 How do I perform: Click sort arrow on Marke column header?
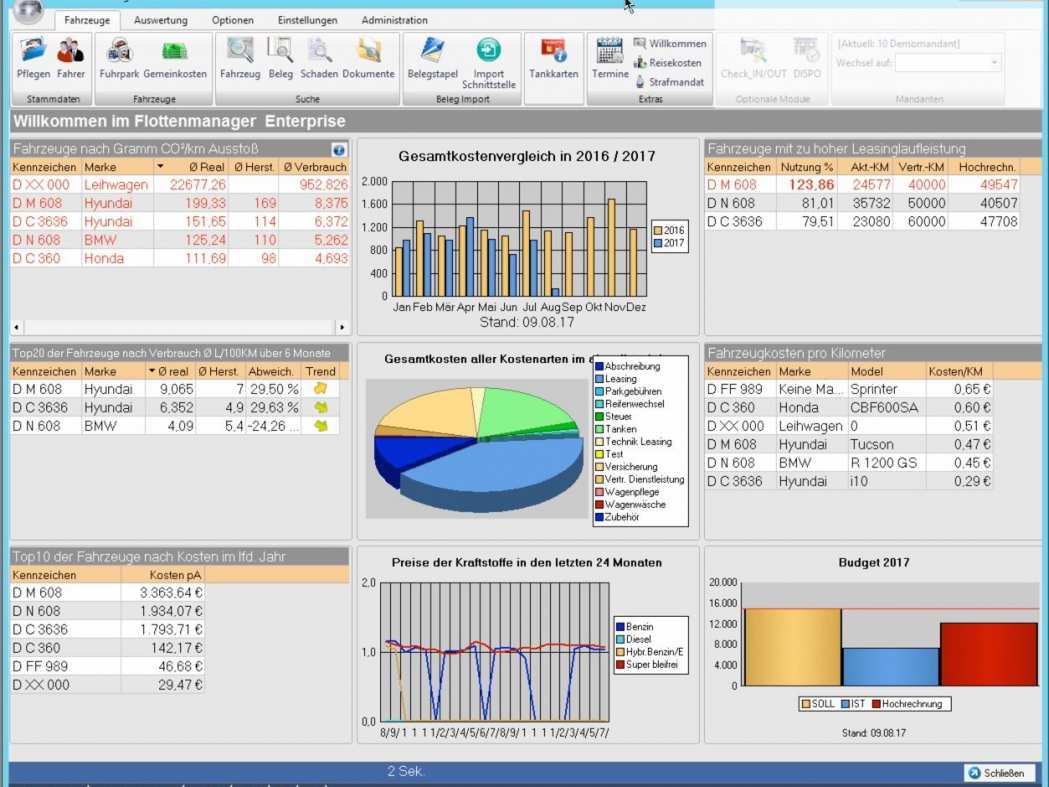point(160,167)
